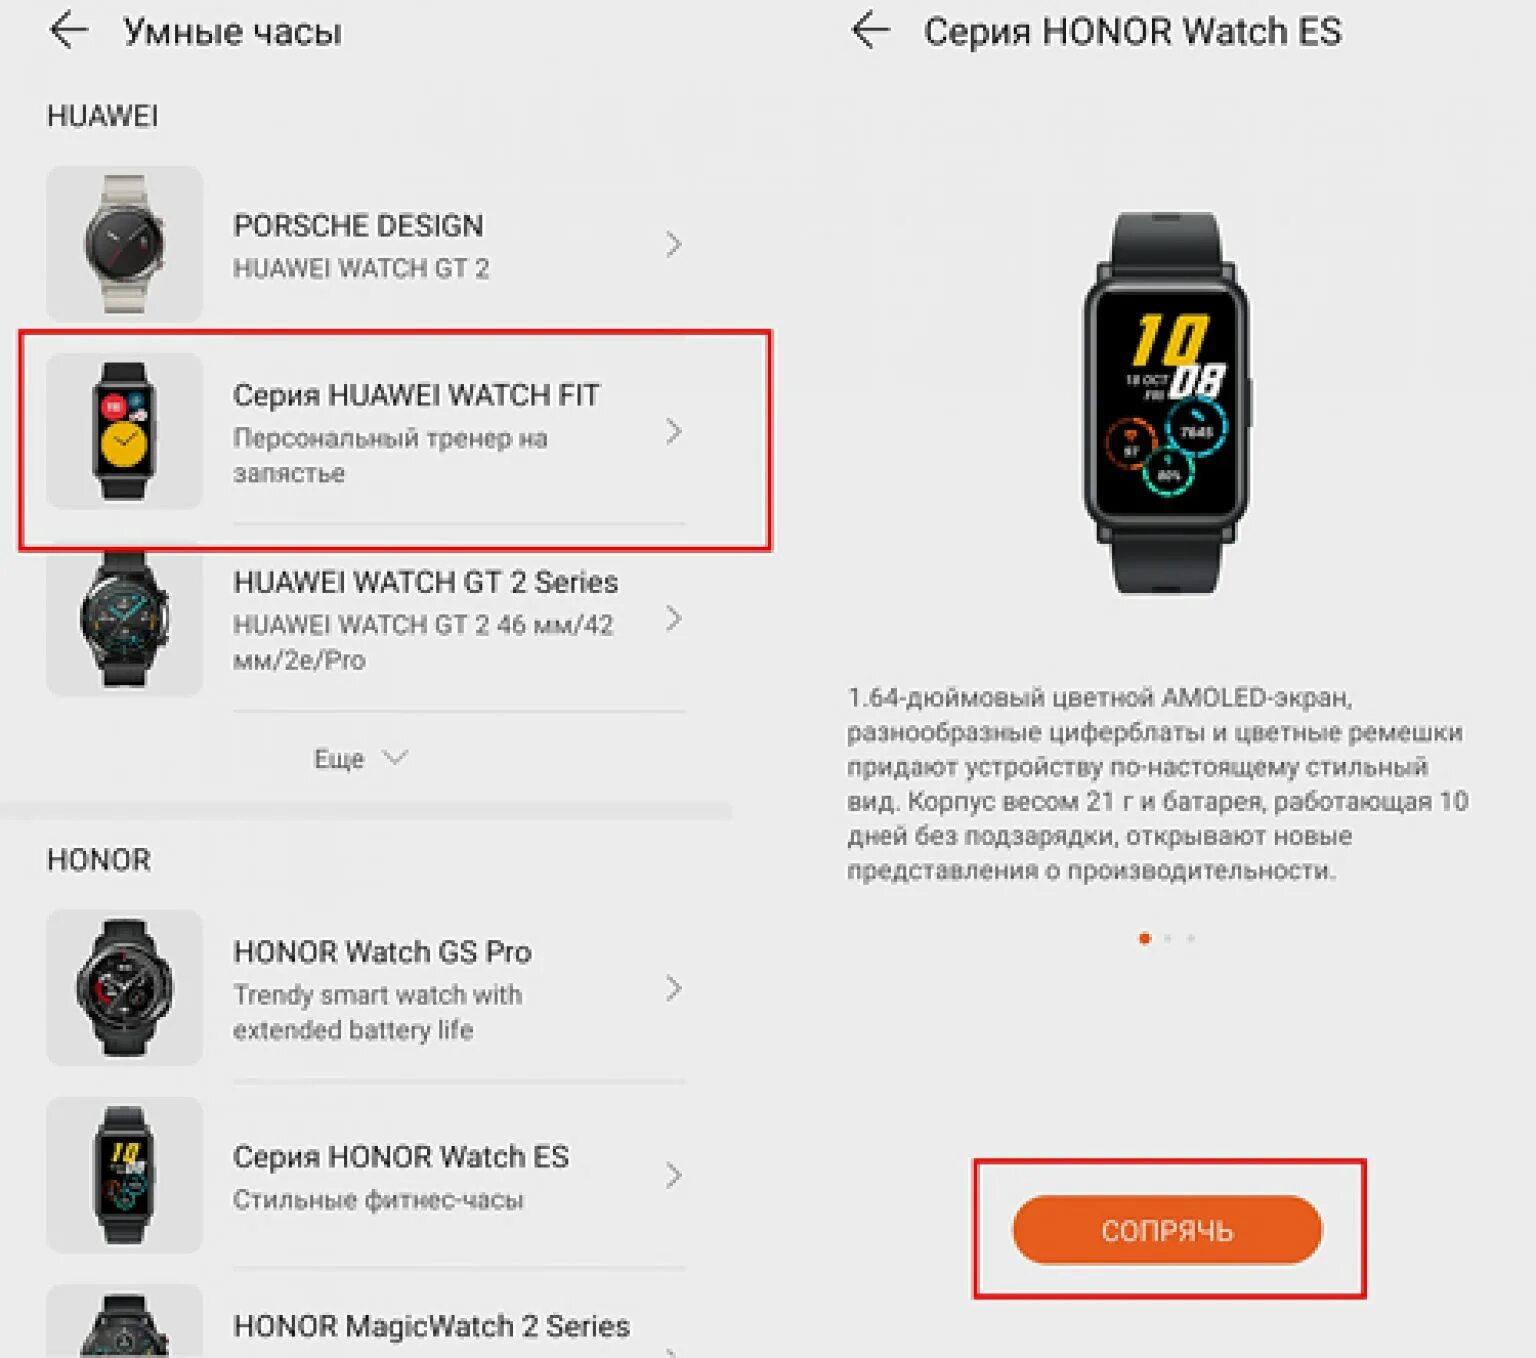Open chevron next to PORSCHE DESIGN

point(674,244)
